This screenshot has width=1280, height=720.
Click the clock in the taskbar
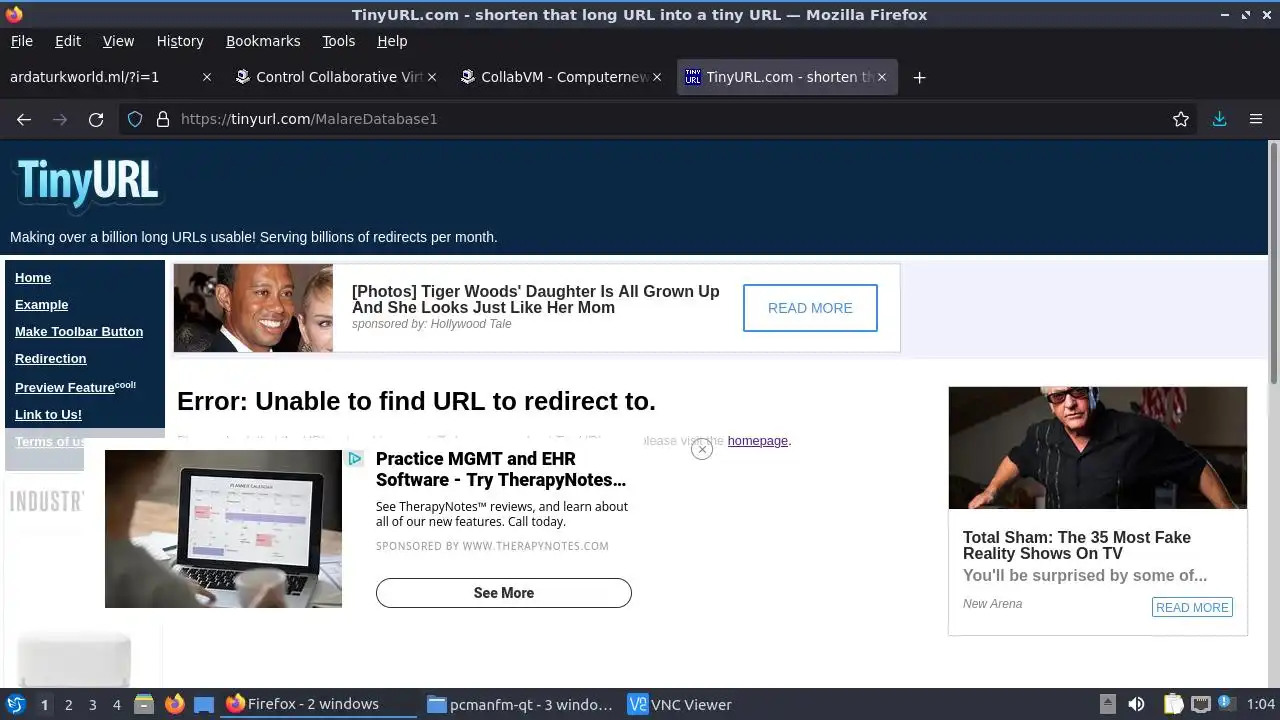[1261, 704]
